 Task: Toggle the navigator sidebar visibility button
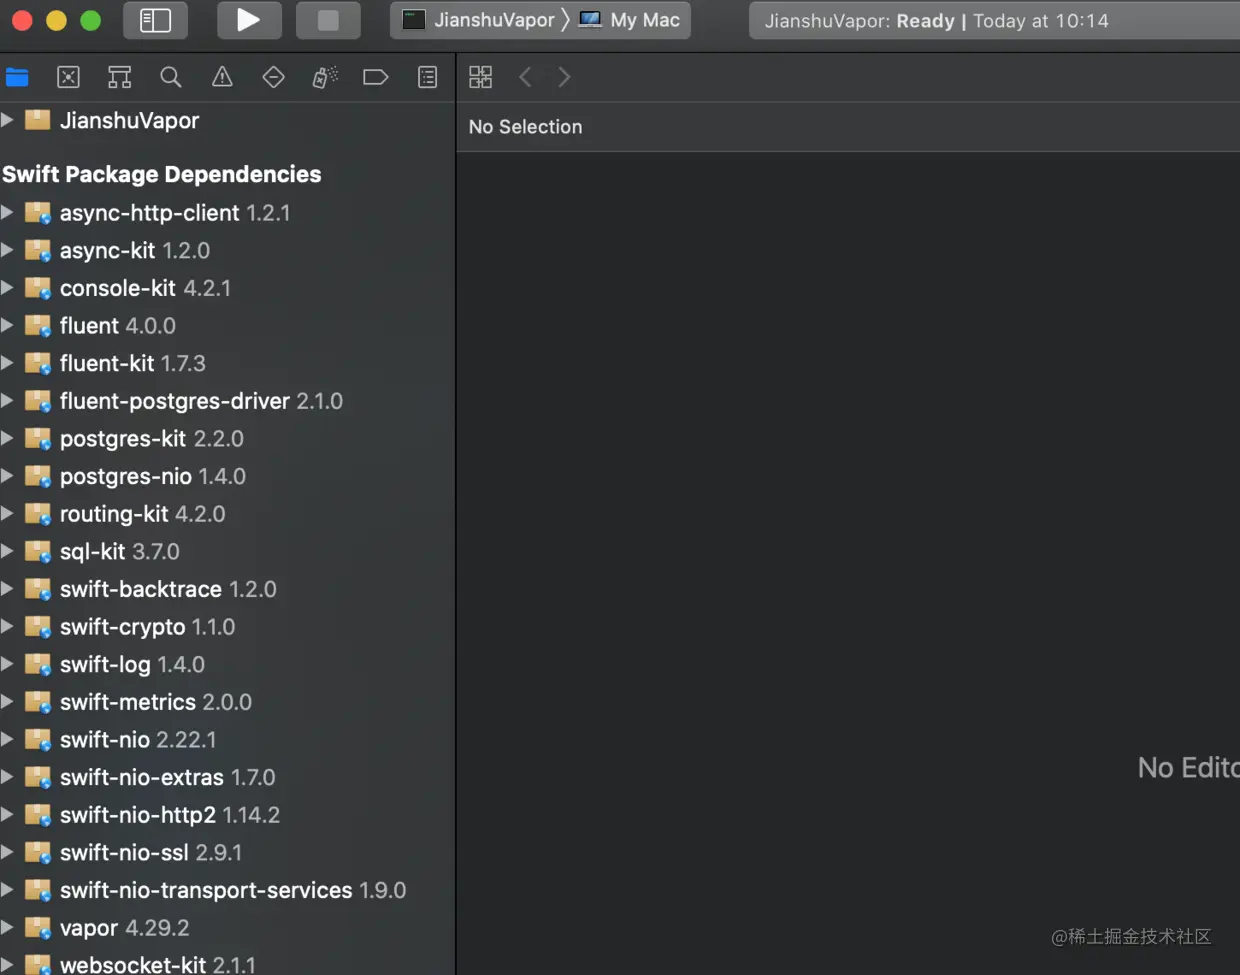pos(155,20)
